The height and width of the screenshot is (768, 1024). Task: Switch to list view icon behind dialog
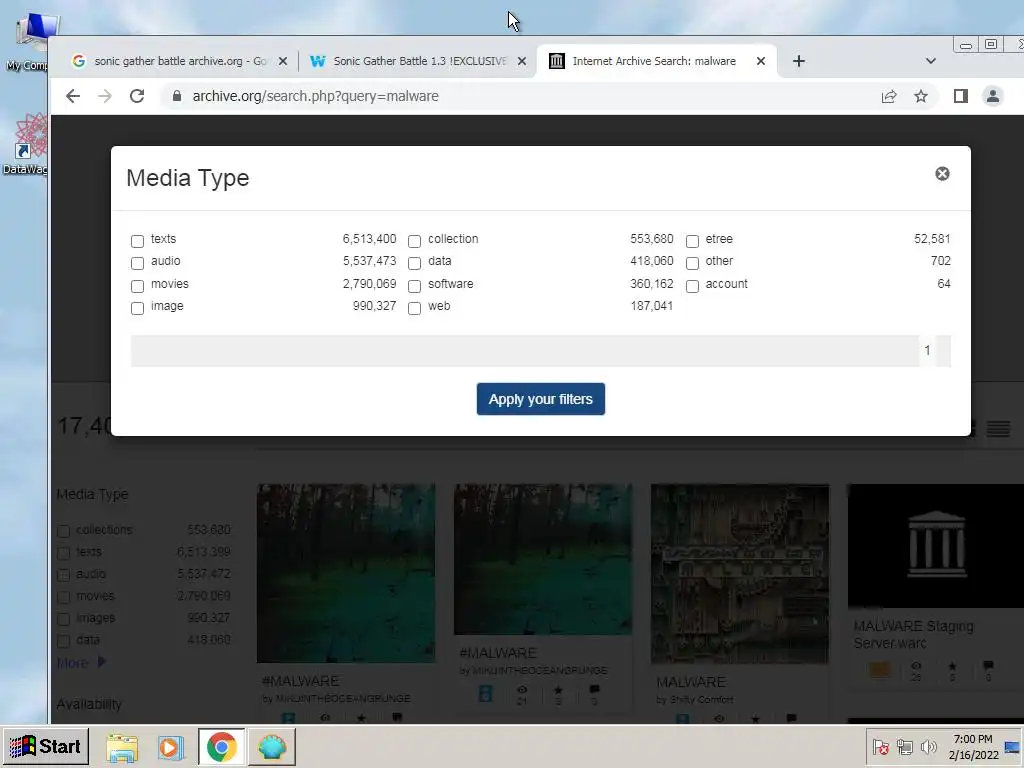click(x=998, y=429)
